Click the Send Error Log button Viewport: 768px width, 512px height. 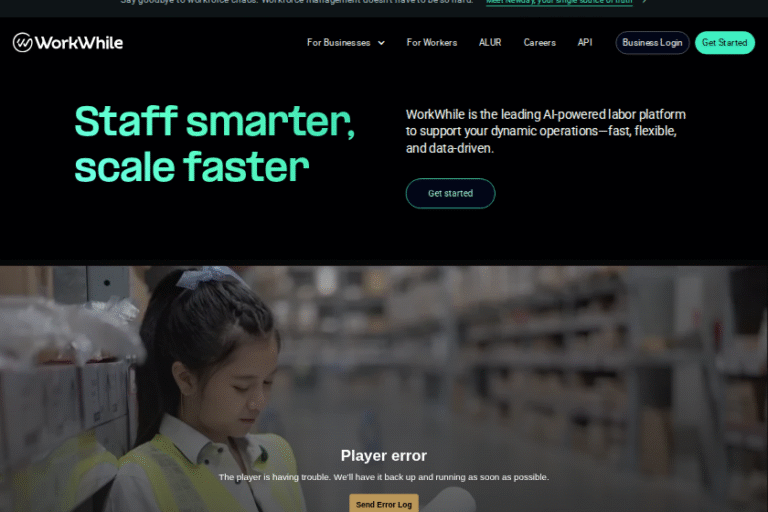click(384, 504)
